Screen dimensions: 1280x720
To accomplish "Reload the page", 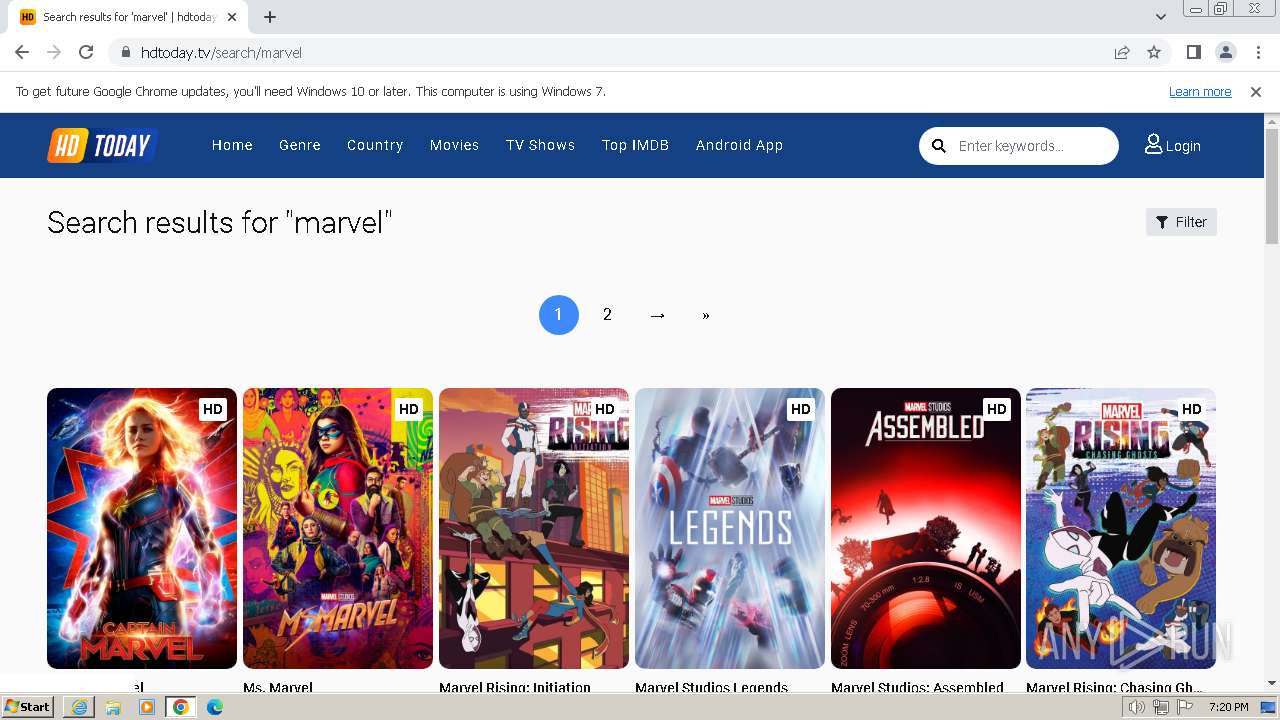I will click(86, 52).
